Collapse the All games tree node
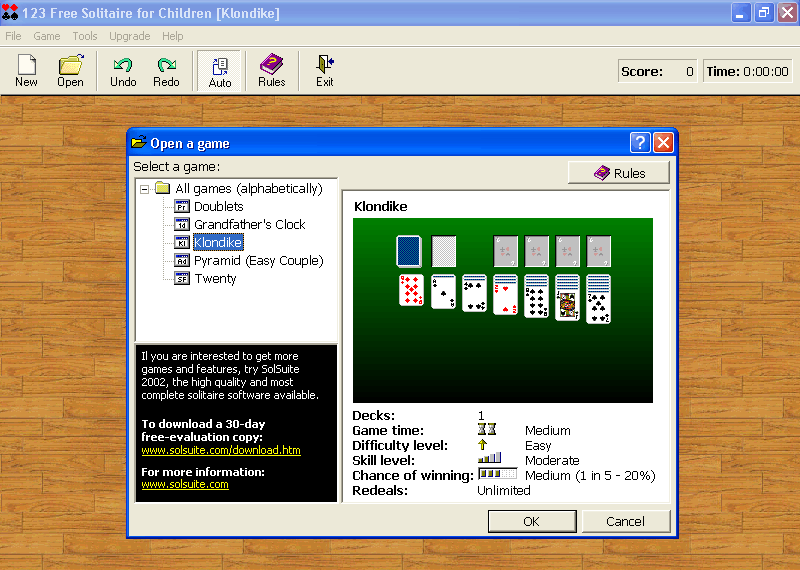 [x=144, y=189]
